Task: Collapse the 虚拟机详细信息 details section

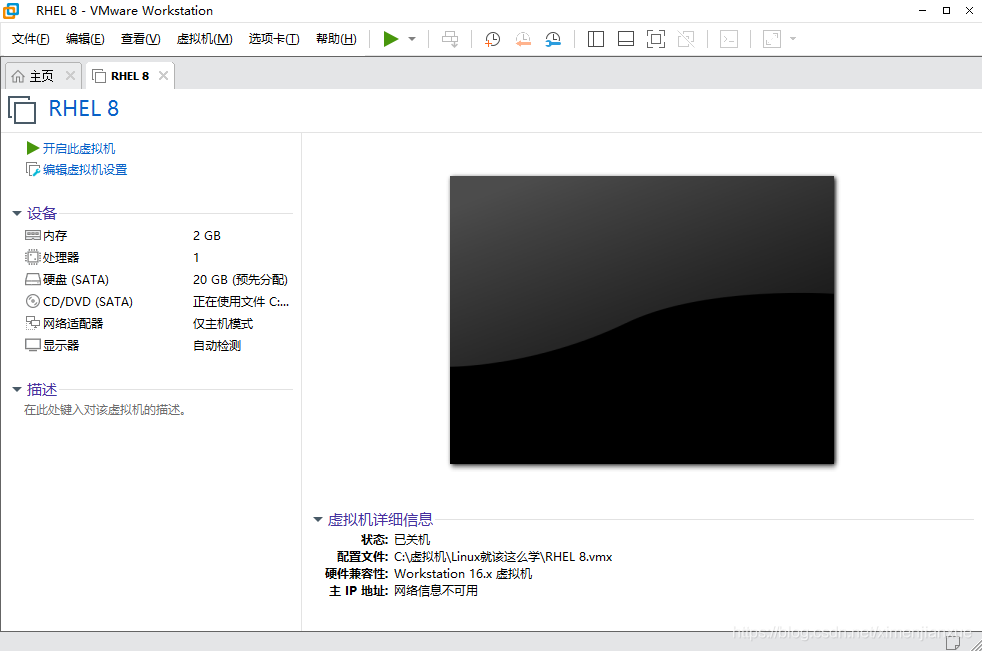Action: point(318,519)
